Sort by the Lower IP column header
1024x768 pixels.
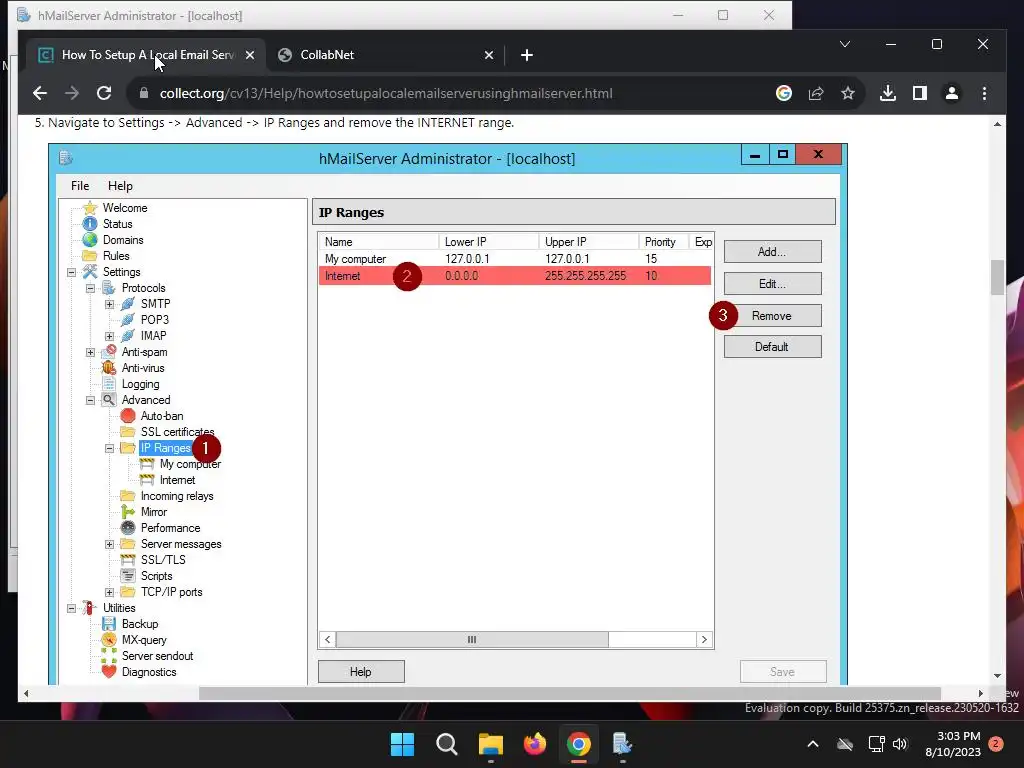pyautogui.click(x=488, y=242)
